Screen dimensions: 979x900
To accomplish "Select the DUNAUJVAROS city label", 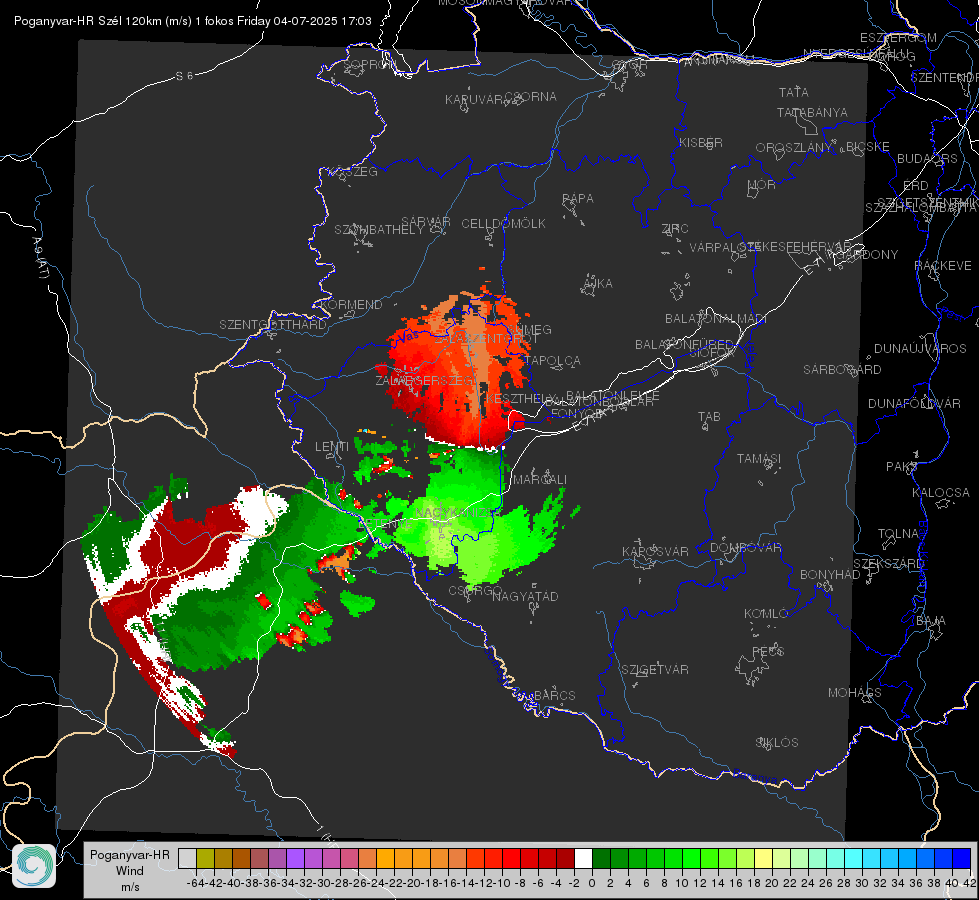I will point(920,349).
